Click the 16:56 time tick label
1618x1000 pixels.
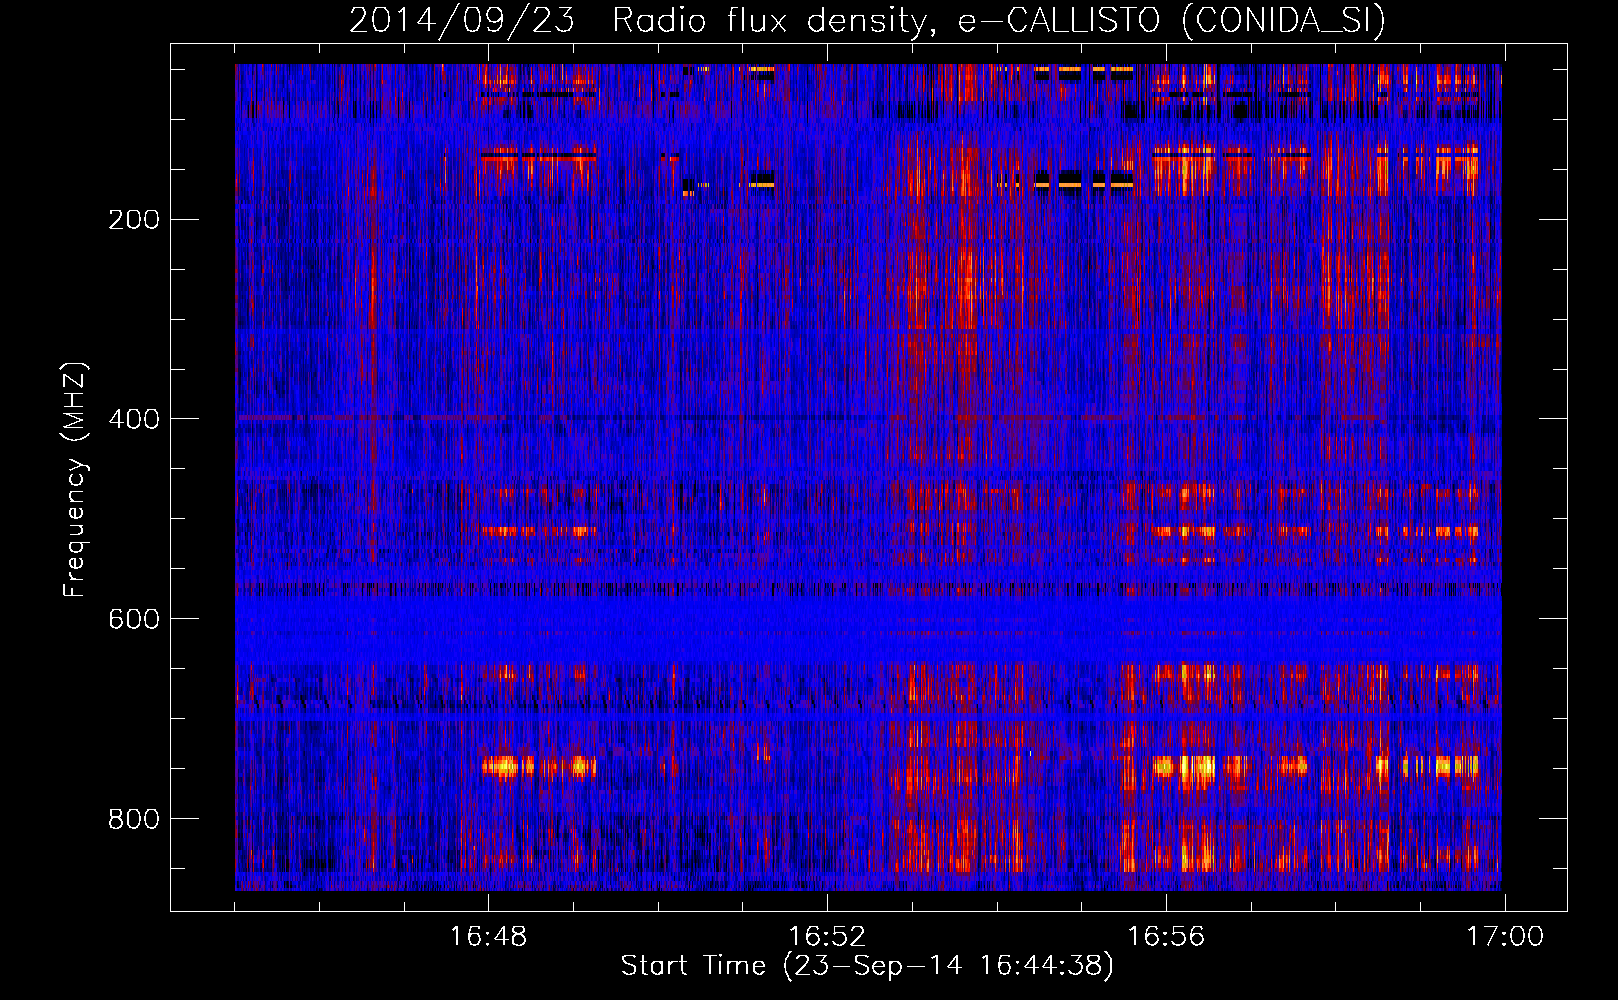click(1166, 937)
